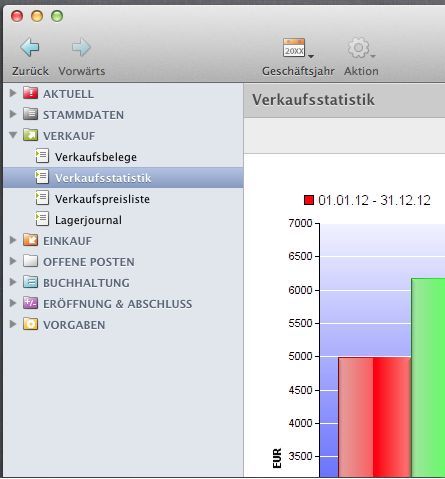Click the Vorwärts forward arrow icon
Screen dimensions: 445x479
81,47
